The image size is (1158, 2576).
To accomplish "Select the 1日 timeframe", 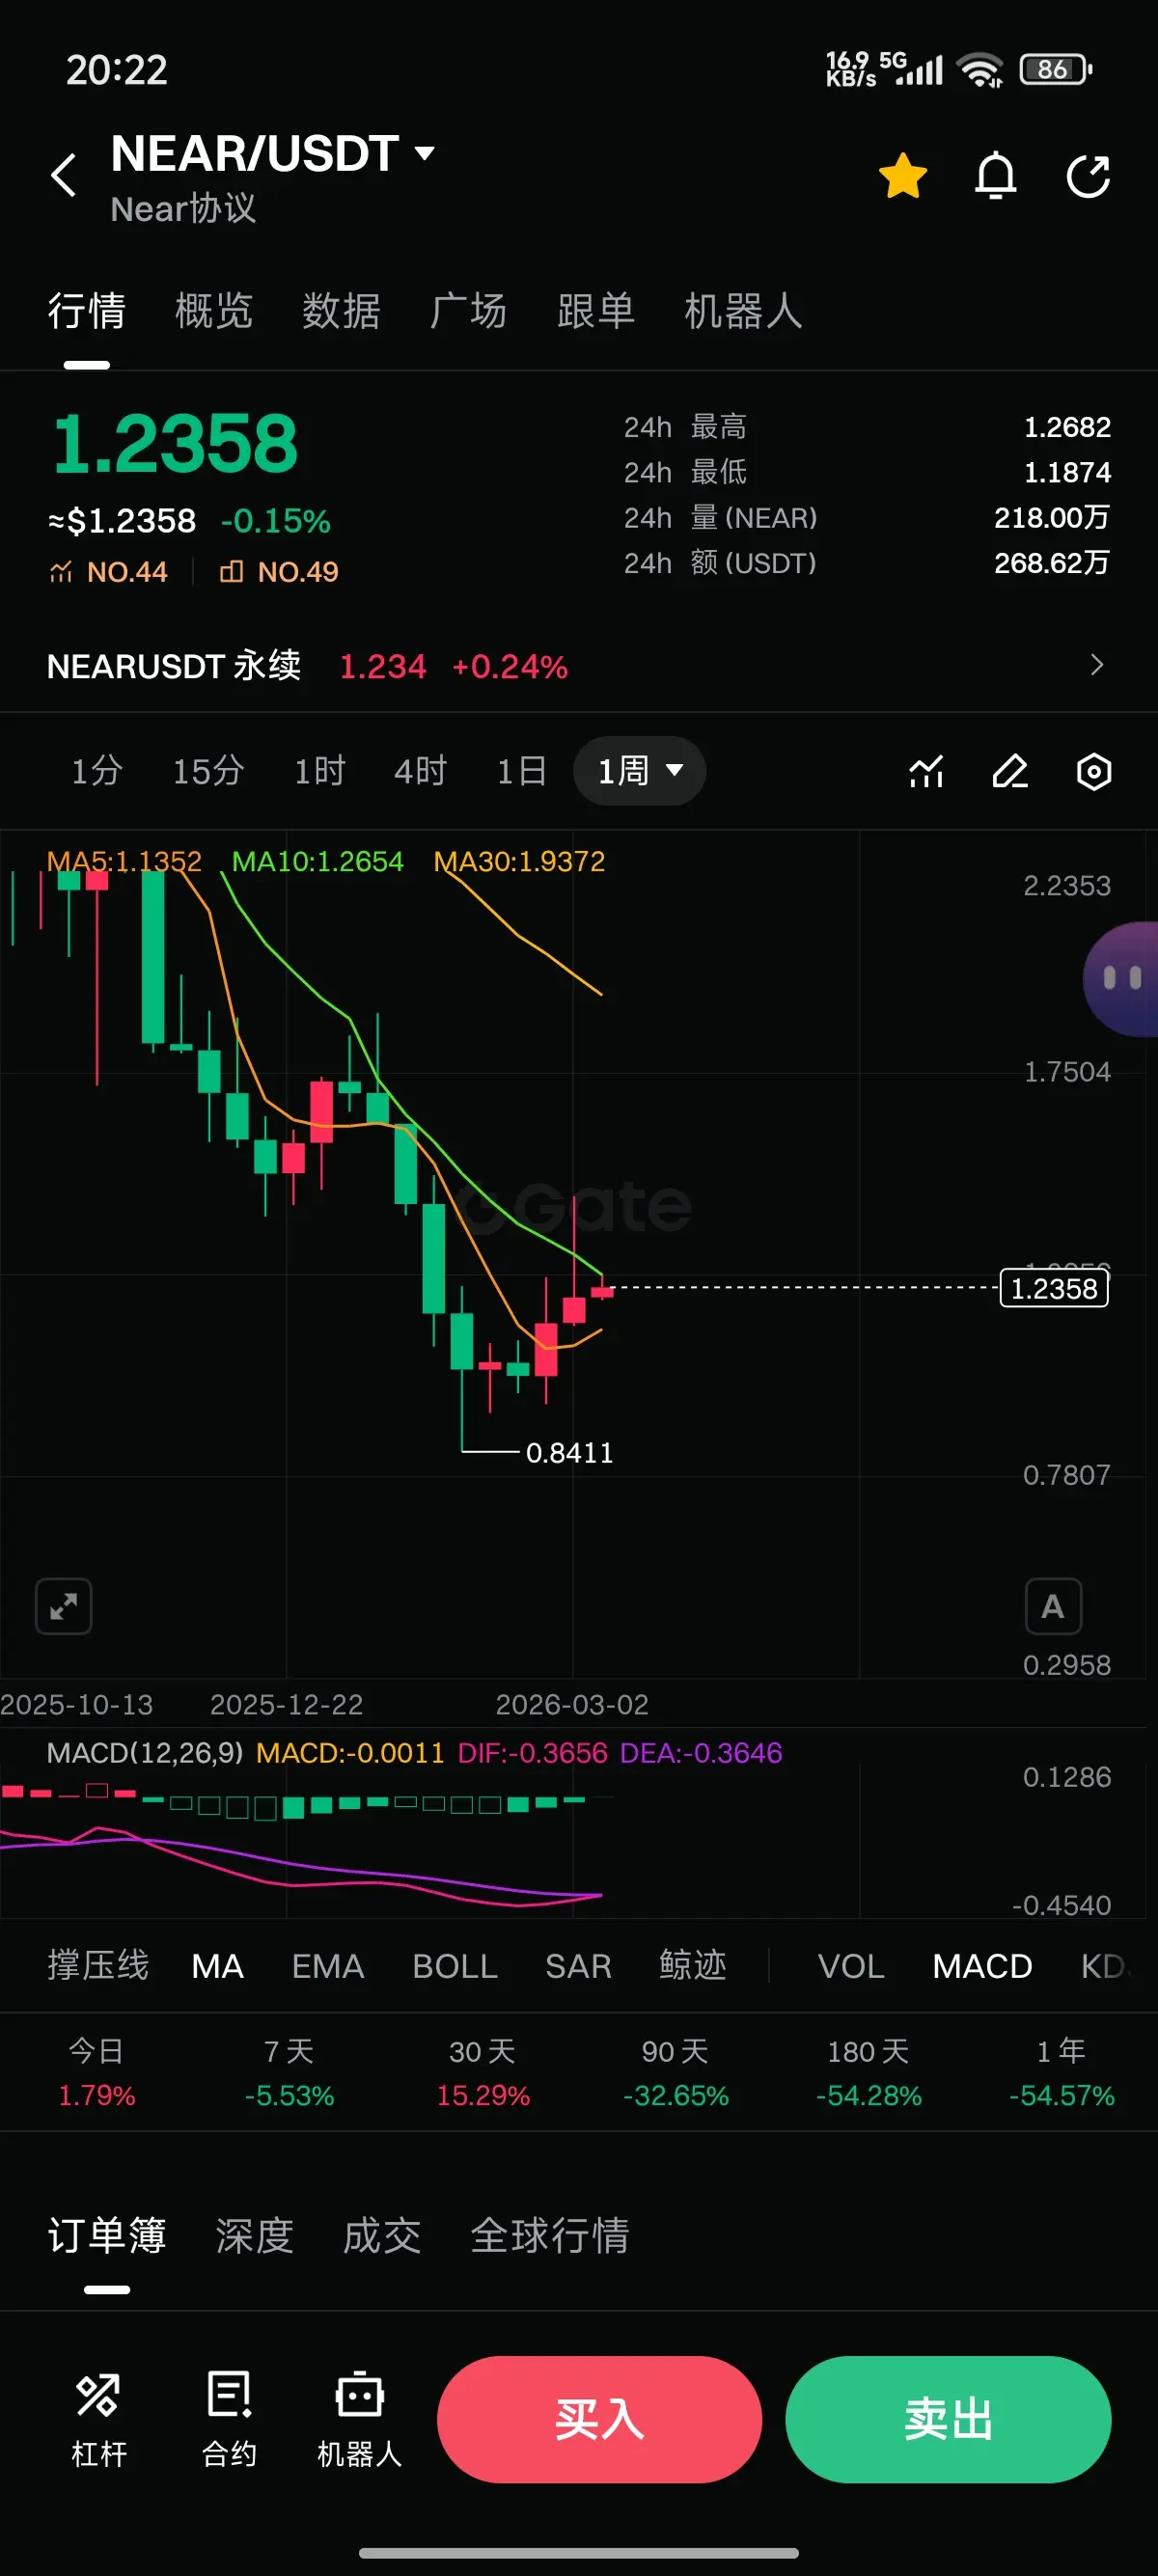I will pyautogui.click(x=522, y=771).
